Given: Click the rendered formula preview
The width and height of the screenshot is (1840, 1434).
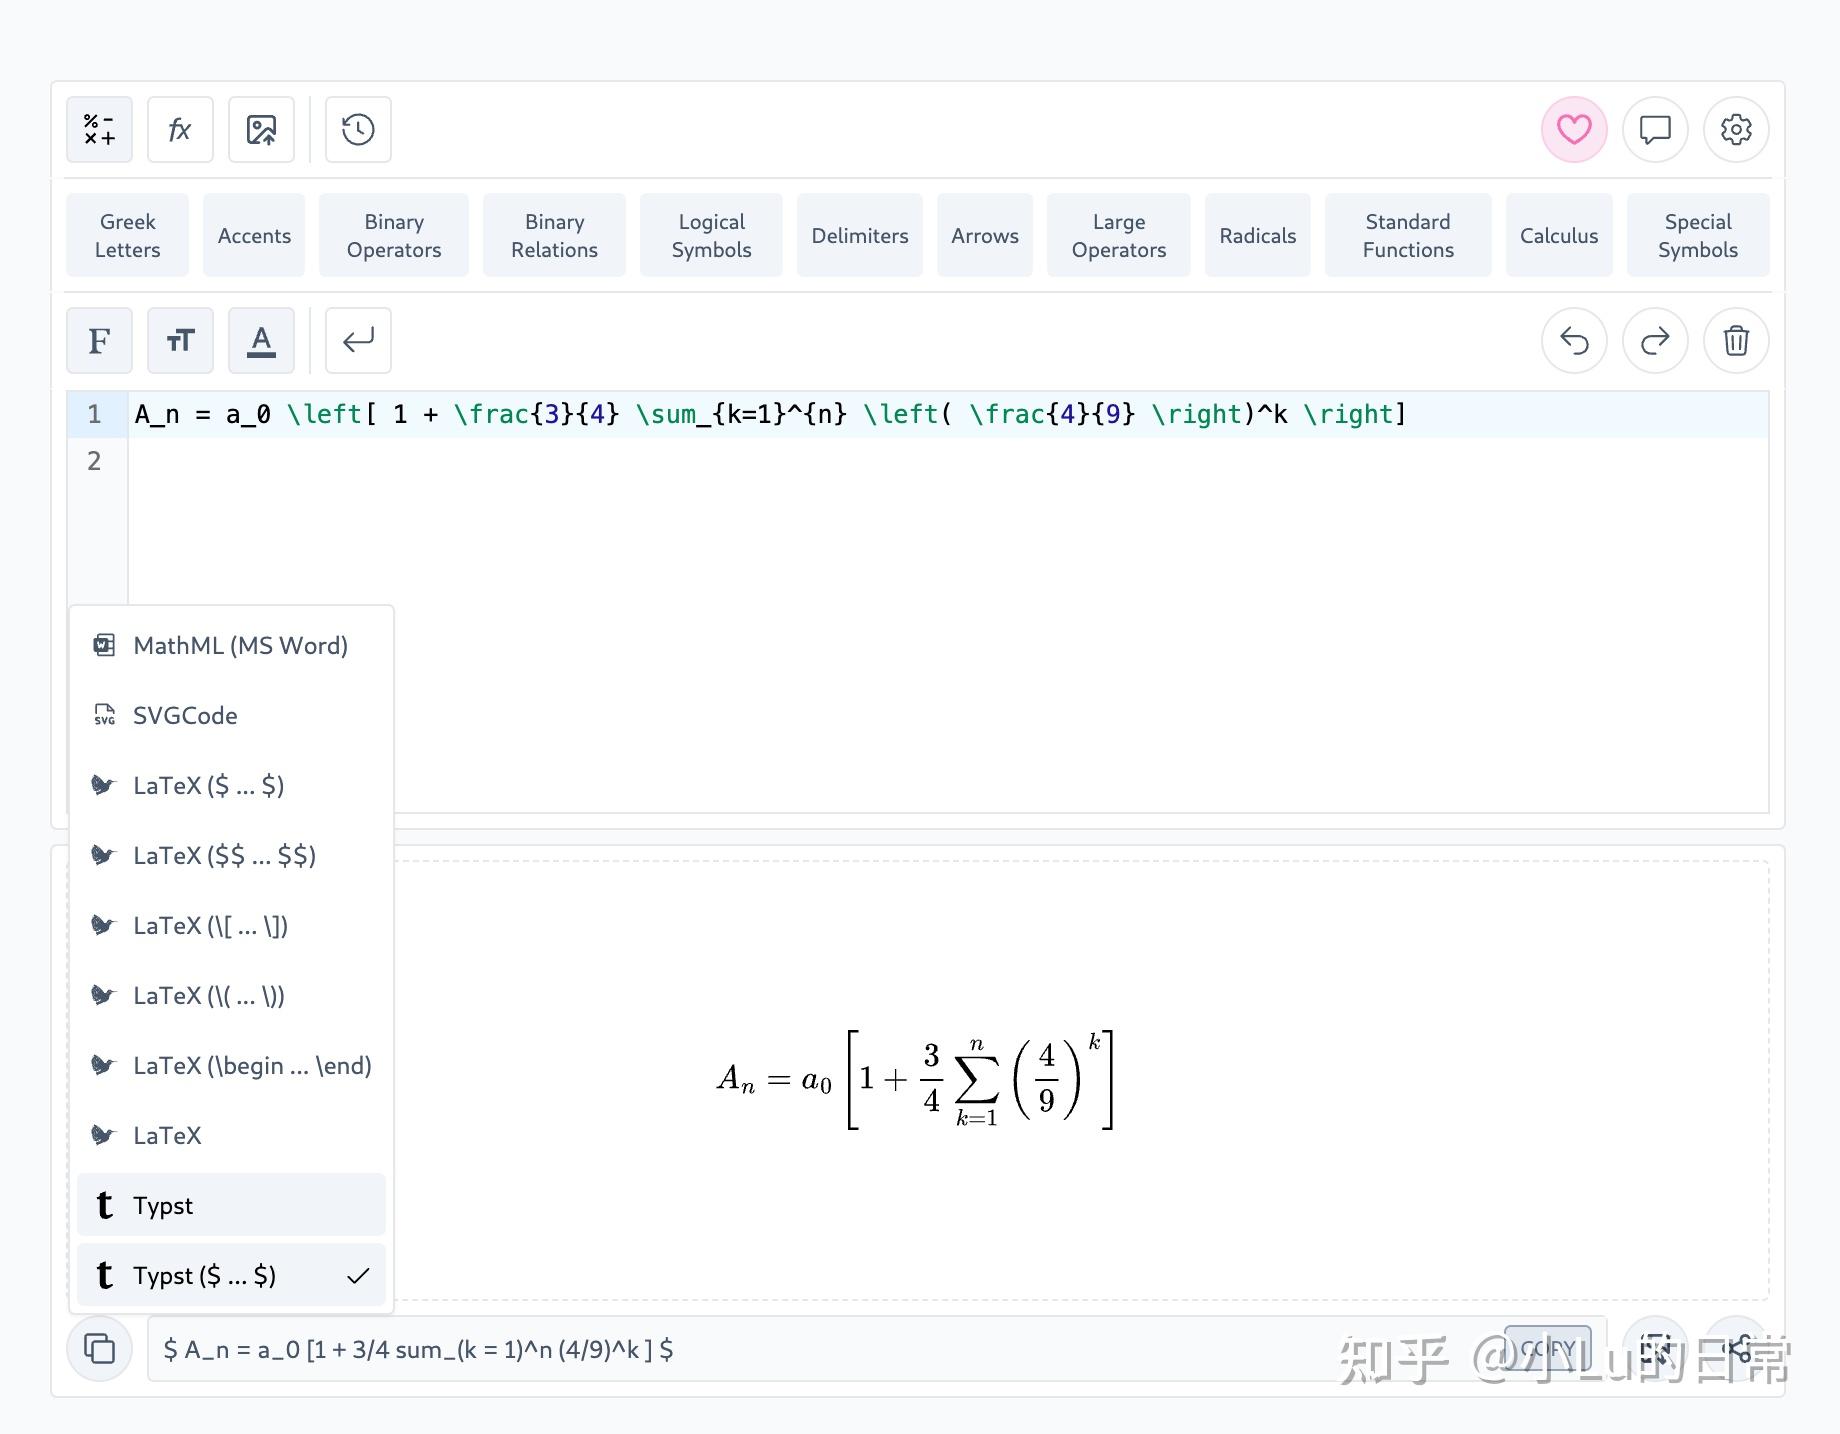Looking at the screenshot, I should pyautogui.click(x=915, y=1080).
